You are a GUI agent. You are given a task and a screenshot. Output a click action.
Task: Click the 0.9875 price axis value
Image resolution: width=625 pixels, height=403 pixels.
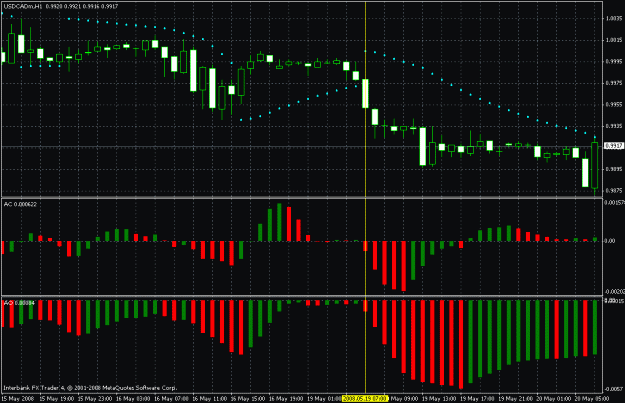(x=614, y=191)
